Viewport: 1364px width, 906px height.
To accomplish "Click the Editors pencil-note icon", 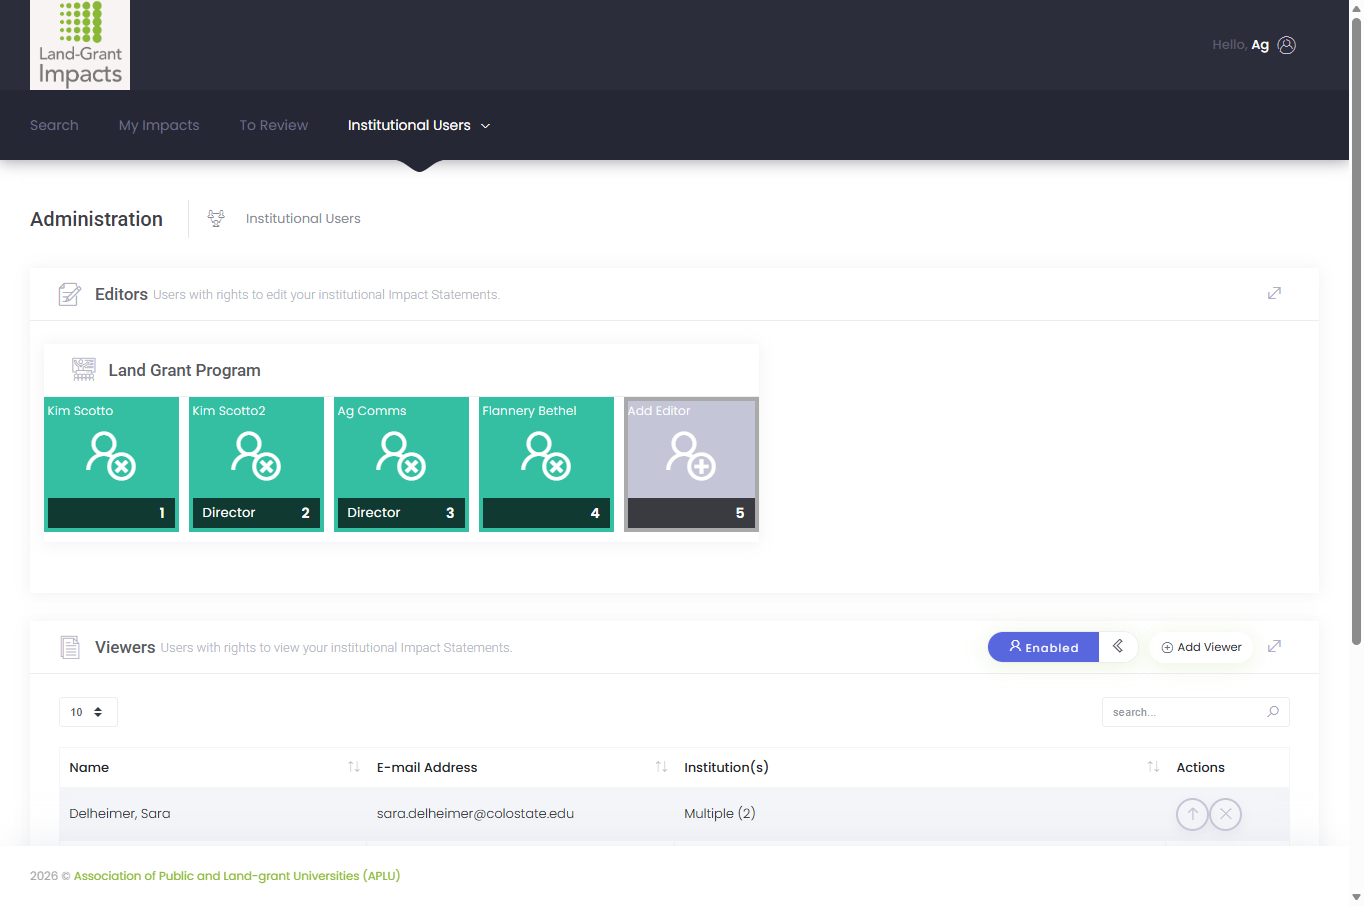I will click(69, 294).
